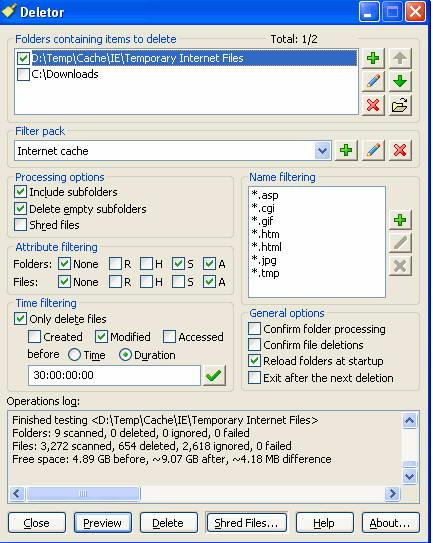Click the Deletor app icon in title bar
This screenshot has width=433, height=543.
tap(9, 11)
